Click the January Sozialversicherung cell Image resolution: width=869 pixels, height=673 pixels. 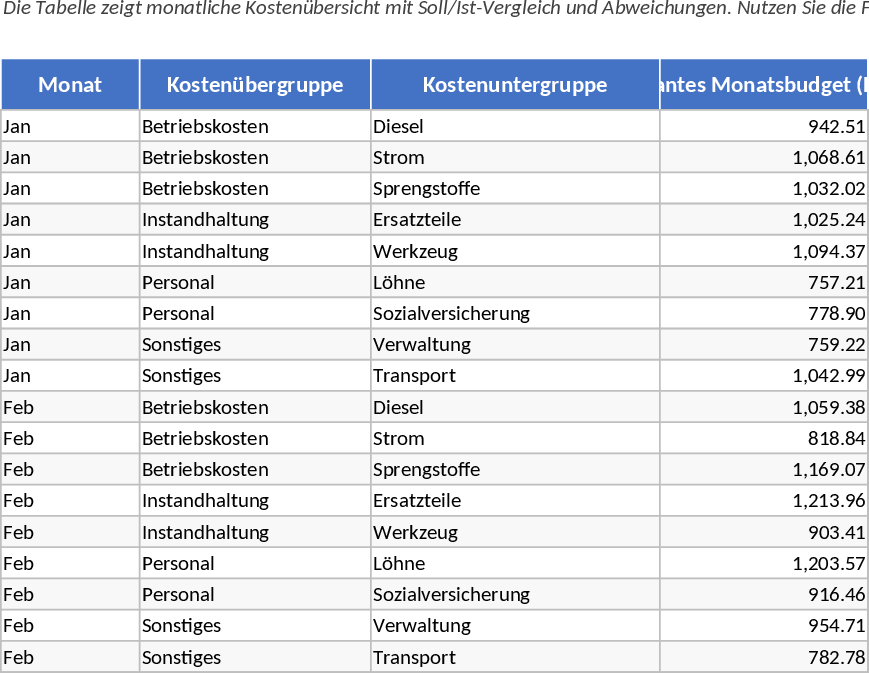point(515,313)
